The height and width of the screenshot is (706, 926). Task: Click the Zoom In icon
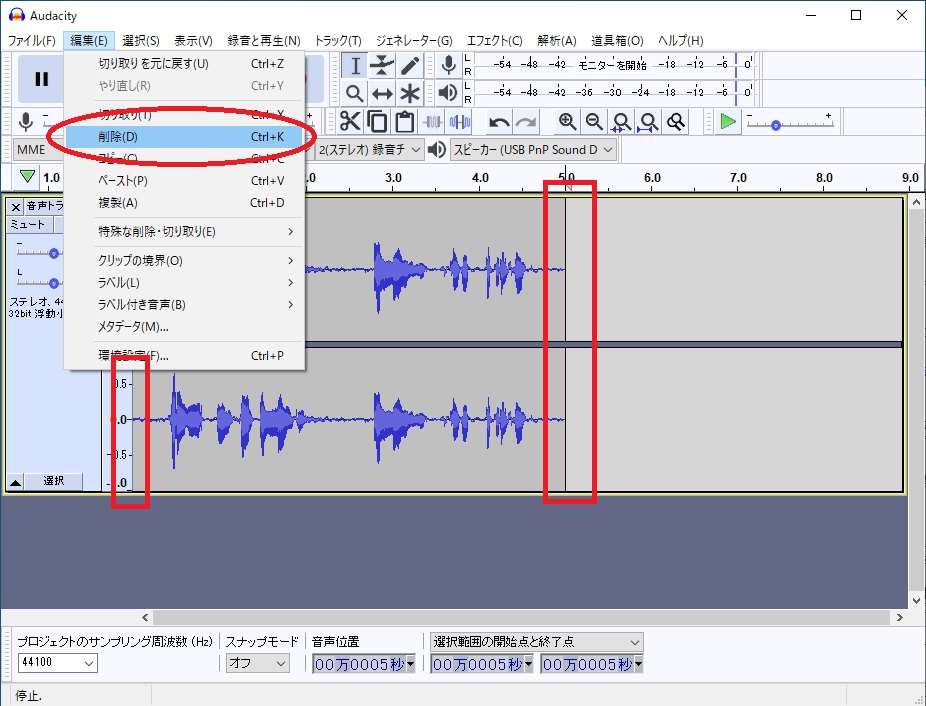pyautogui.click(x=567, y=122)
